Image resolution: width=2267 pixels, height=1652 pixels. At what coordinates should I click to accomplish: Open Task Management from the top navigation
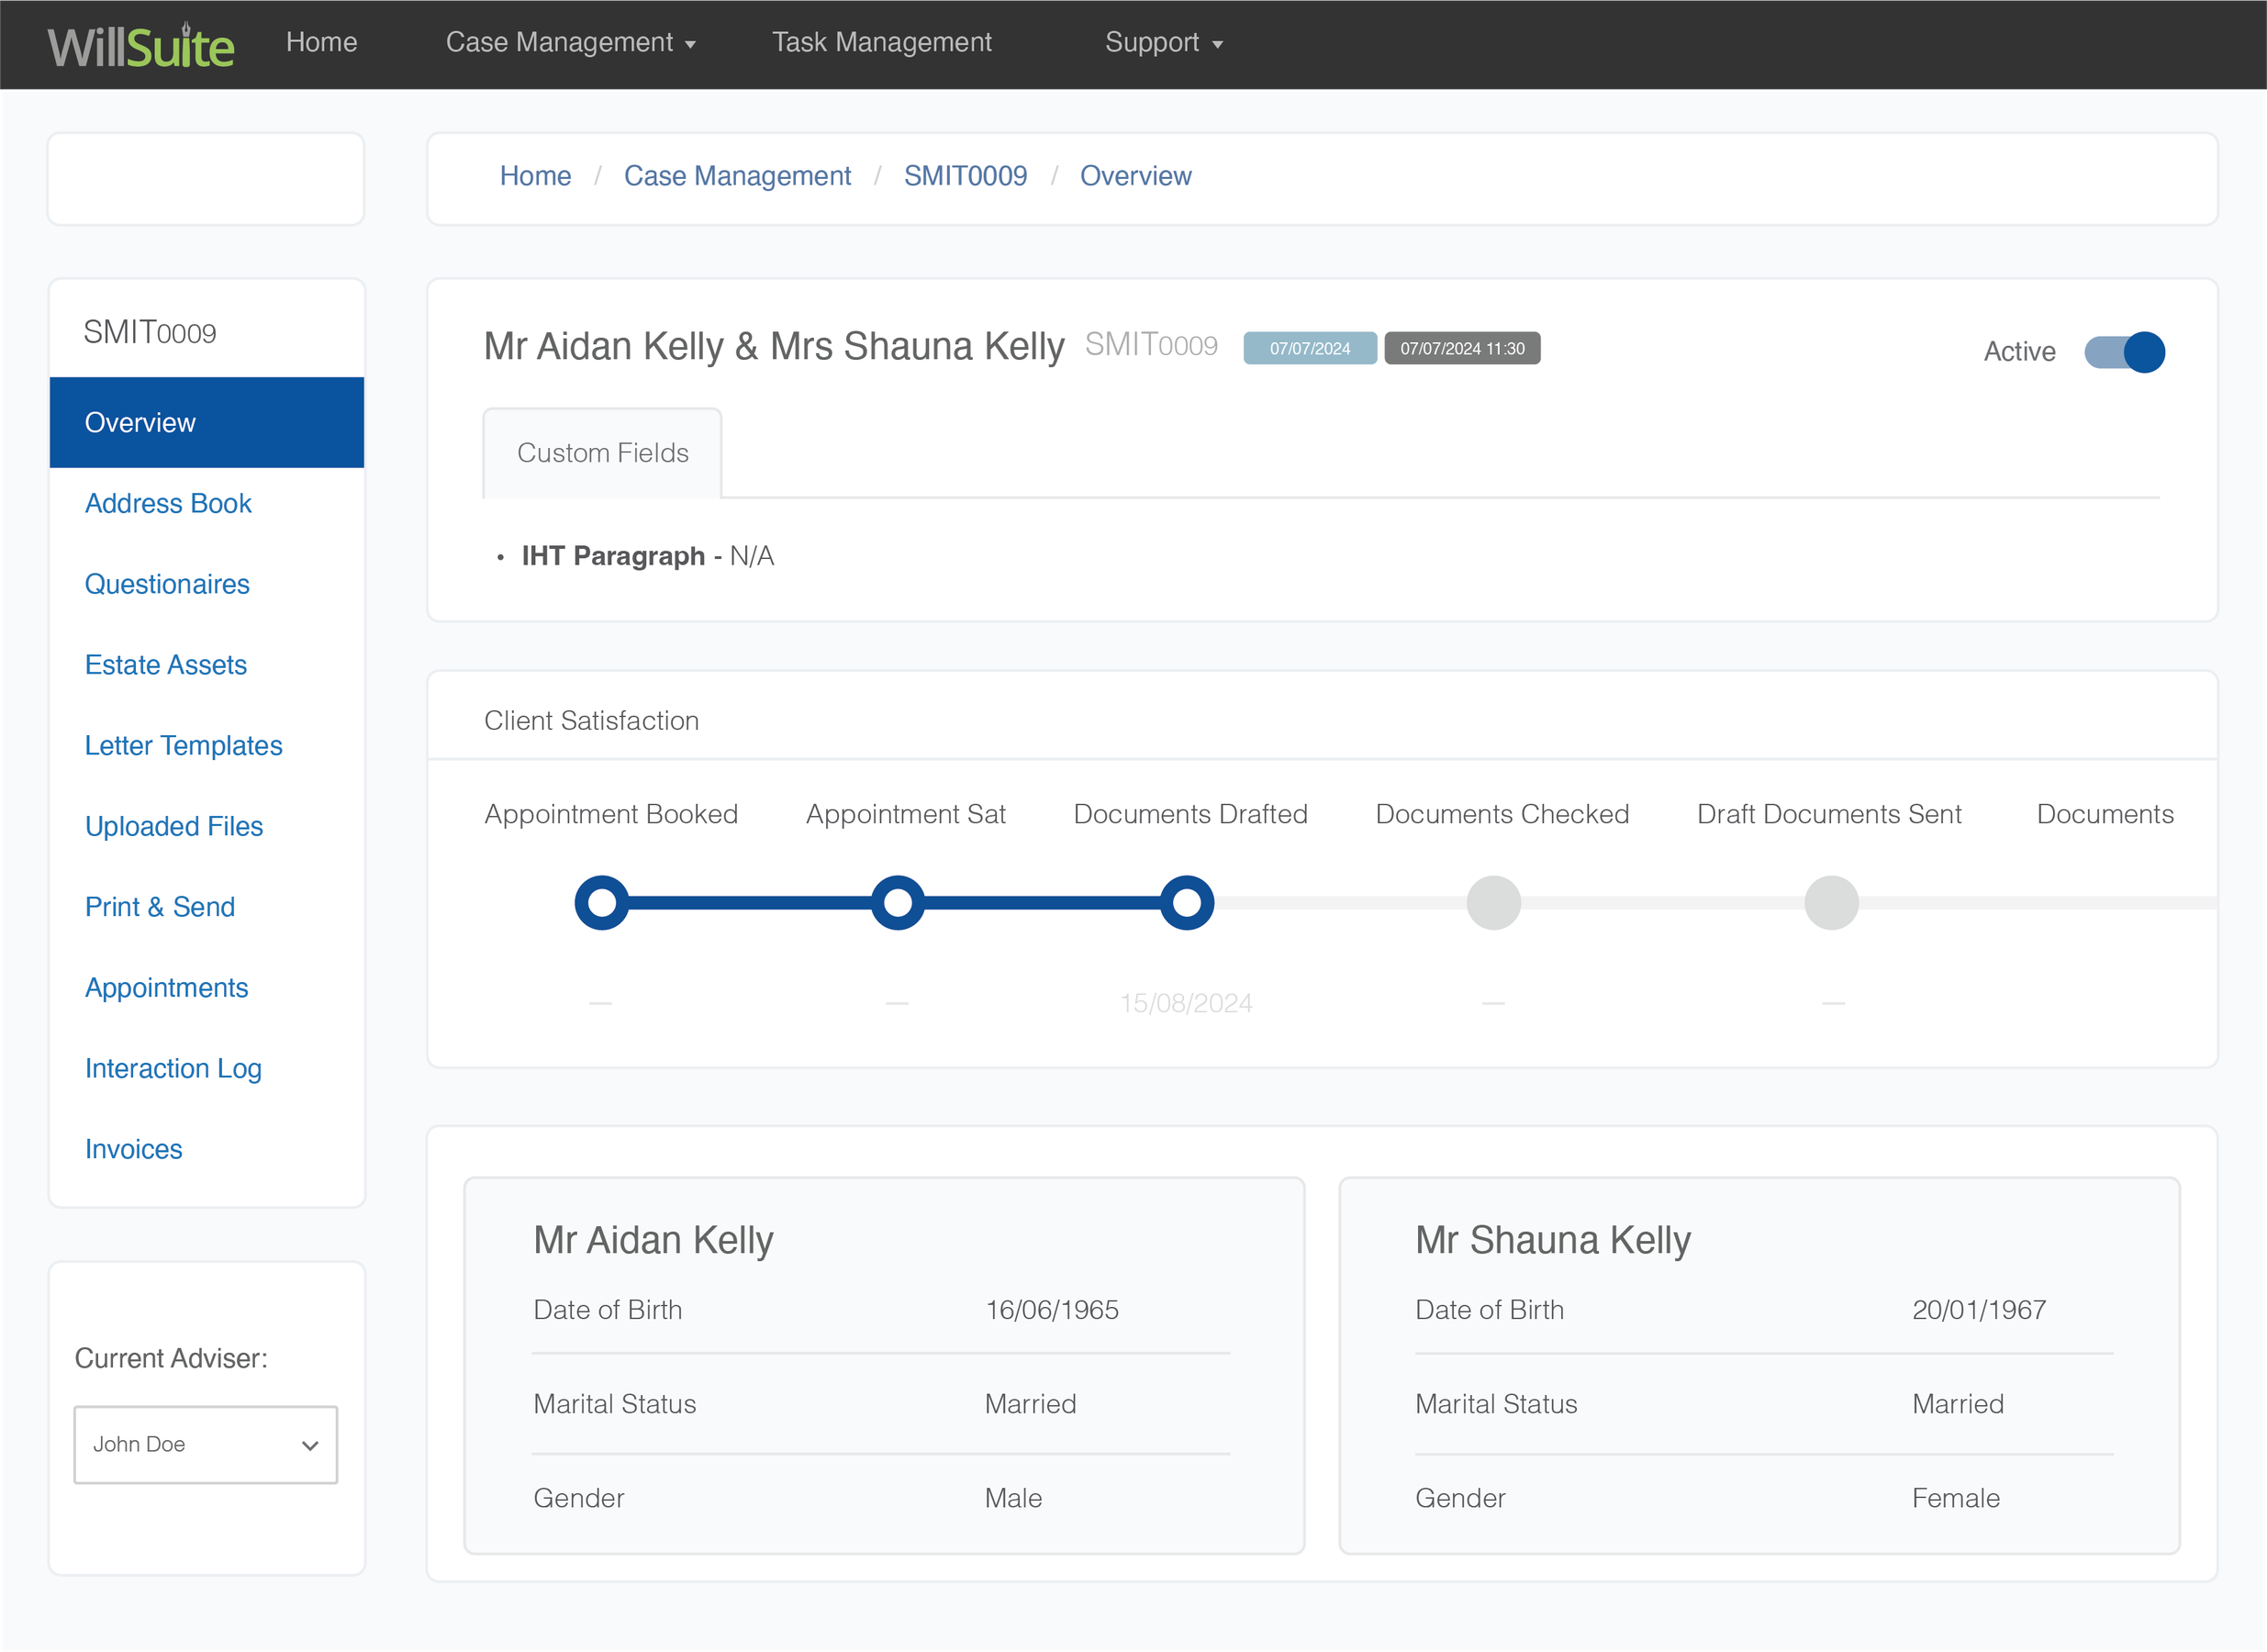tap(881, 42)
